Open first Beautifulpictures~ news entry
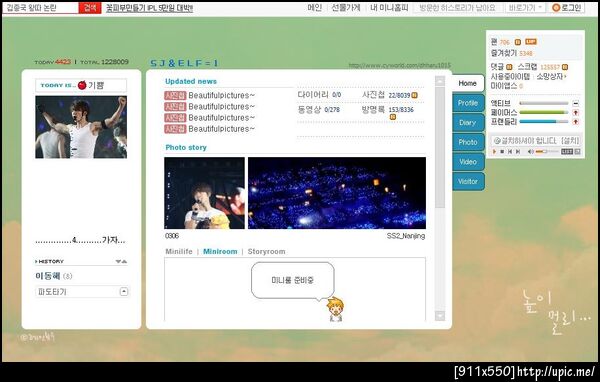 point(221,95)
